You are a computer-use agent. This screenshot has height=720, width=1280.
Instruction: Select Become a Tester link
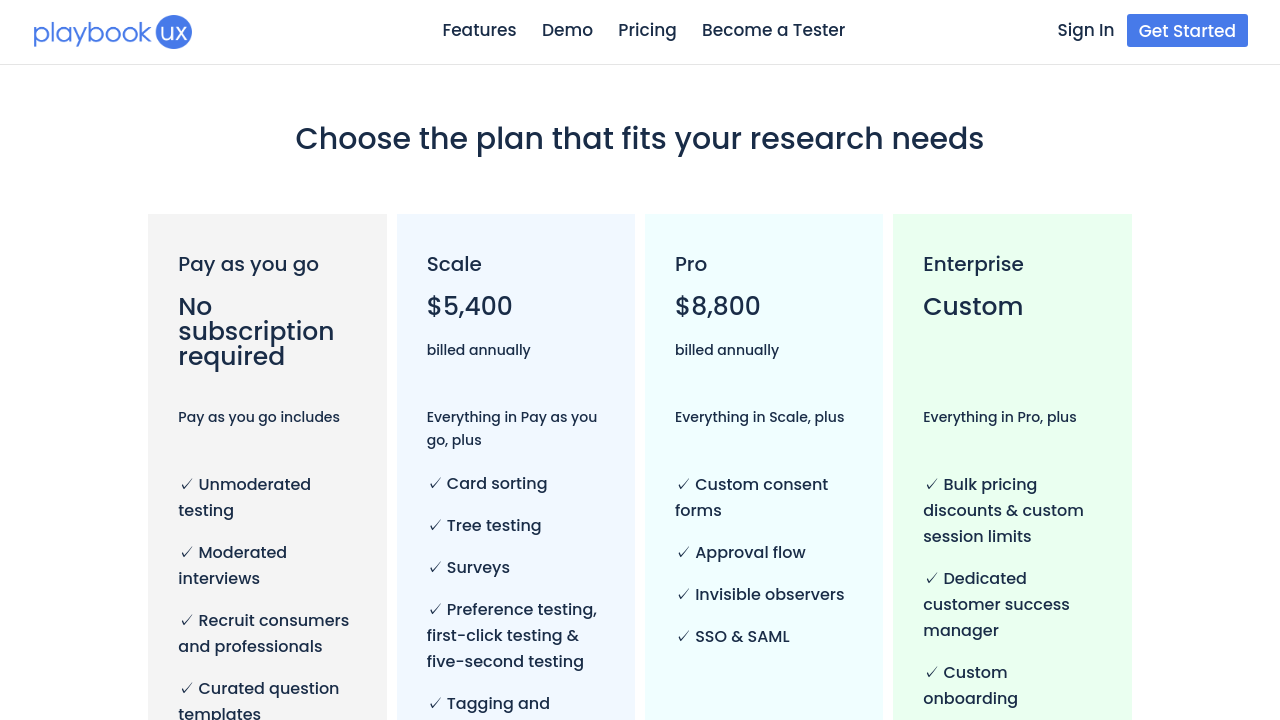tap(773, 30)
